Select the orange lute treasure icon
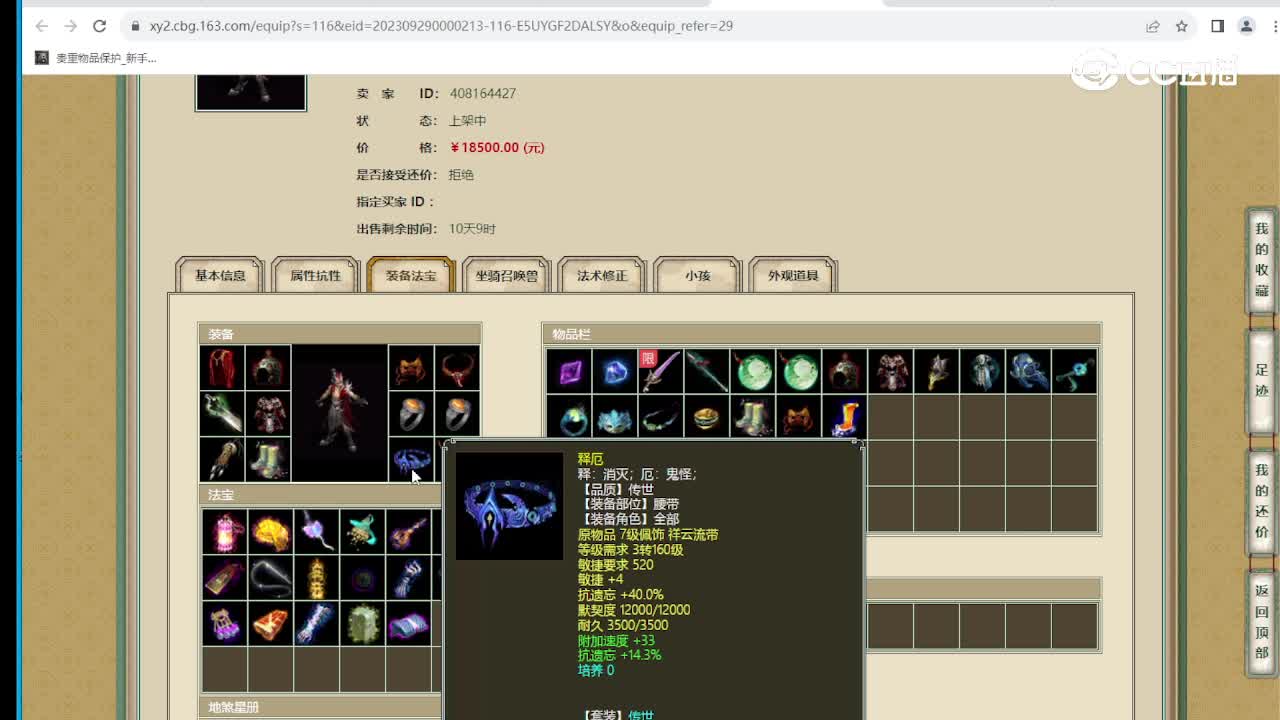The image size is (1280, 720). (408, 531)
